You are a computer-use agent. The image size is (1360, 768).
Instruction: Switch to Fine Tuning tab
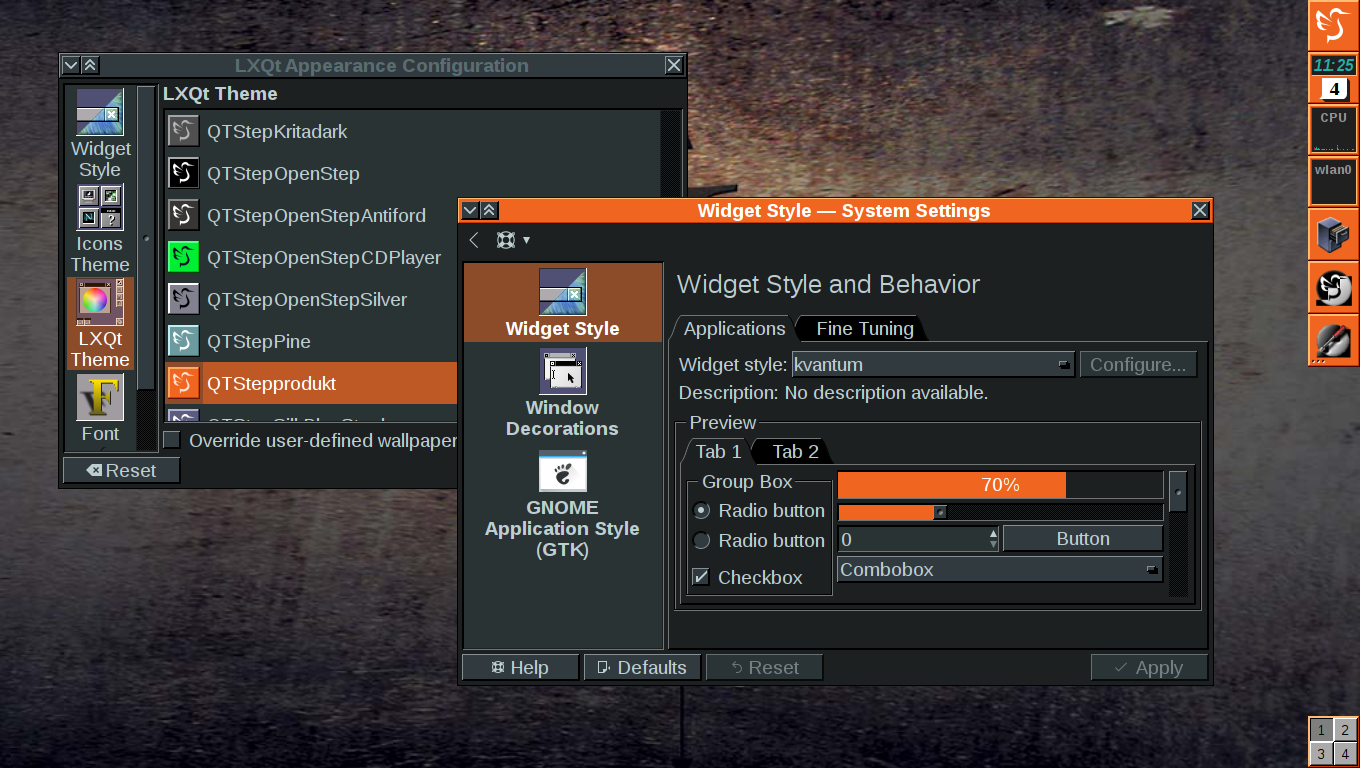coord(865,328)
